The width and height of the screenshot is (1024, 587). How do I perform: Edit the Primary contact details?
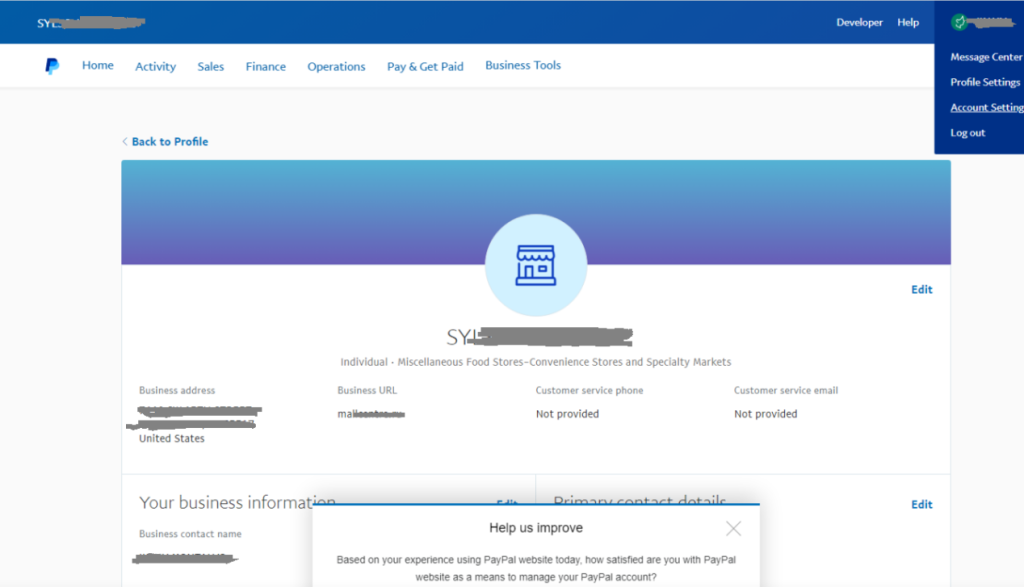[x=921, y=504]
